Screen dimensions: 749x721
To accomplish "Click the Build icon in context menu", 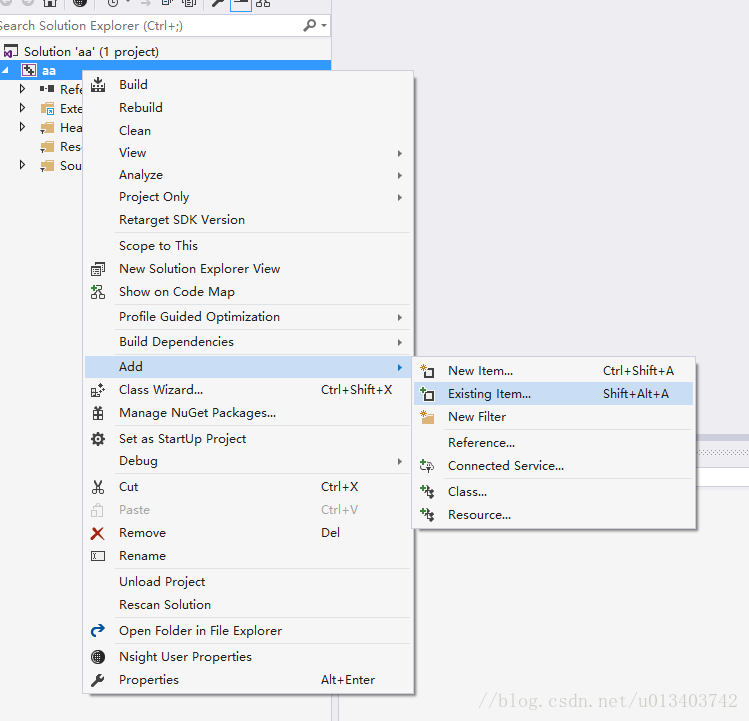I will 98,85.
